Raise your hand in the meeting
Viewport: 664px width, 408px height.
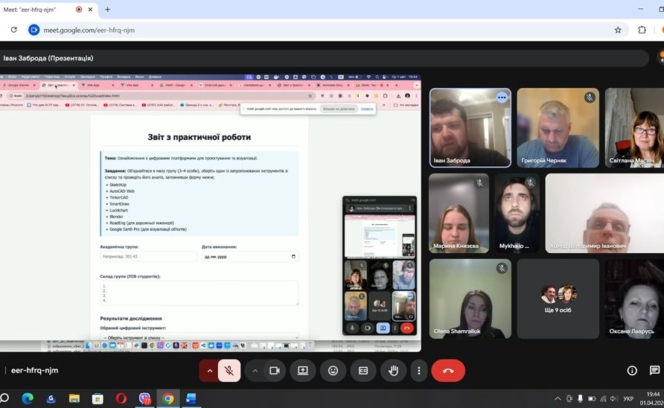click(x=393, y=370)
